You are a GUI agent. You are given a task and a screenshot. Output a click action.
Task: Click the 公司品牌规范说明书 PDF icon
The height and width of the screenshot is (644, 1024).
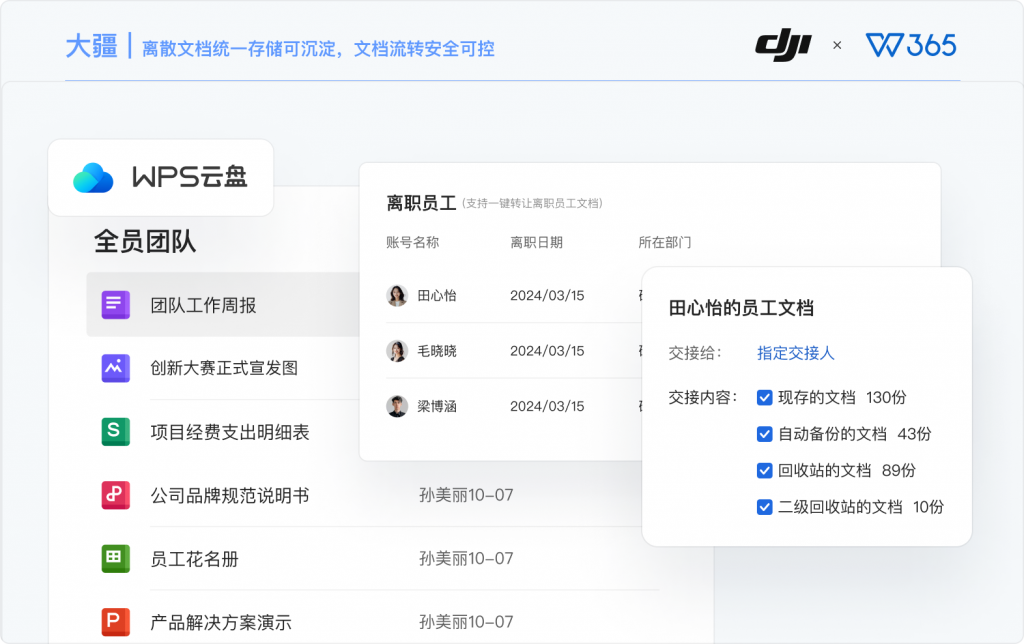coord(115,495)
